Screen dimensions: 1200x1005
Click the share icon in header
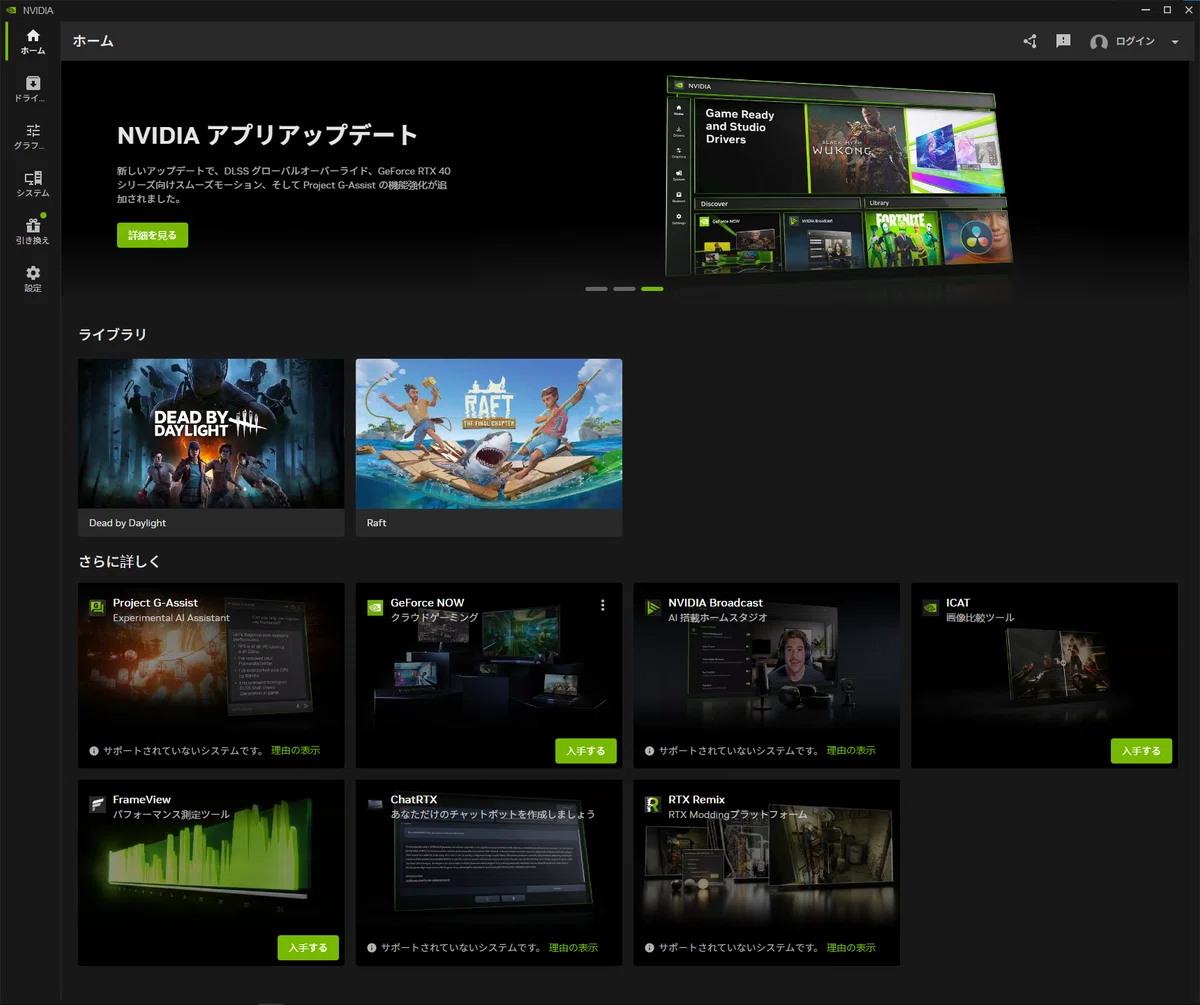pyautogui.click(x=1030, y=41)
